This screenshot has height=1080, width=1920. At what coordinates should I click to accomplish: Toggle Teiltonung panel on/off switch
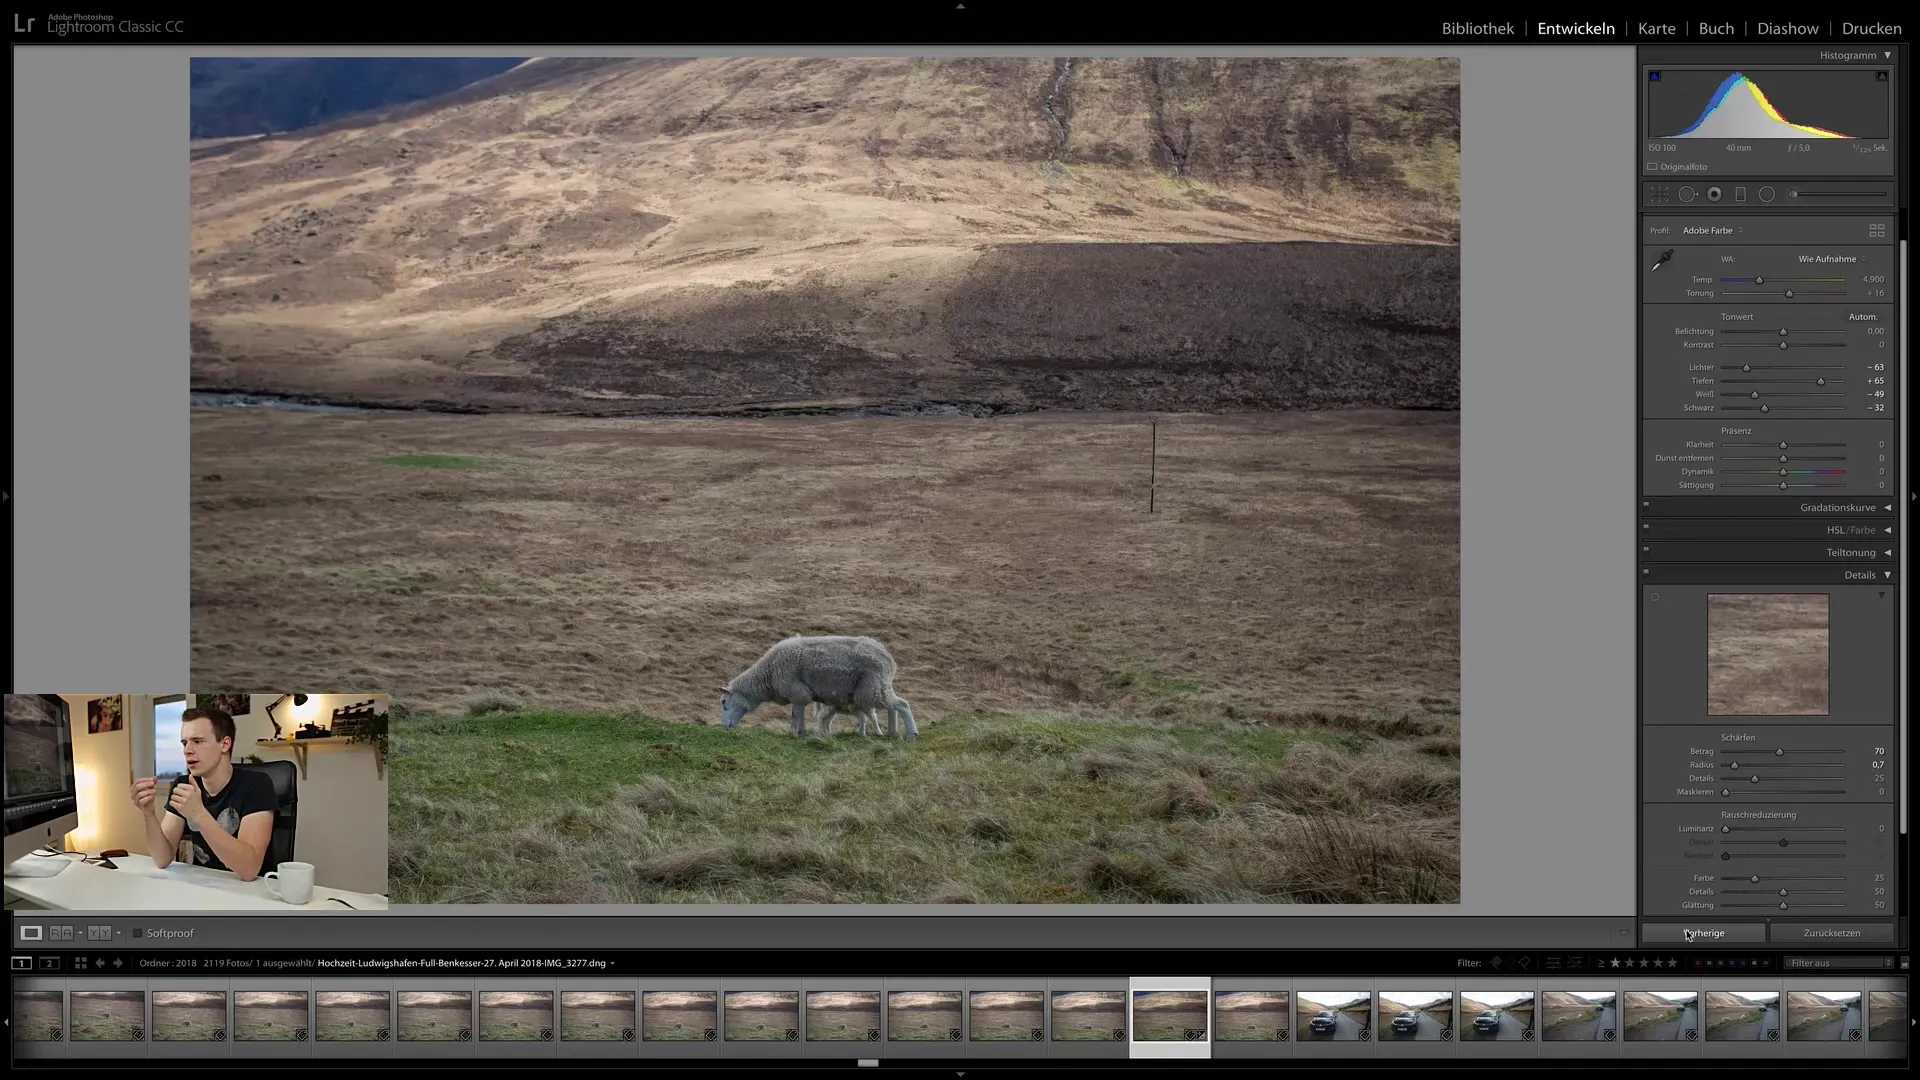pos(1646,549)
